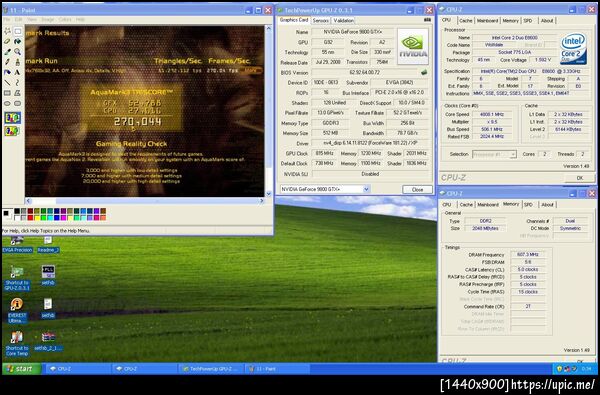Open the EVEREST Ultimate desktop shortcut
Image resolution: width=600 pixels, height=395 pixels.
tap(17, 310)
